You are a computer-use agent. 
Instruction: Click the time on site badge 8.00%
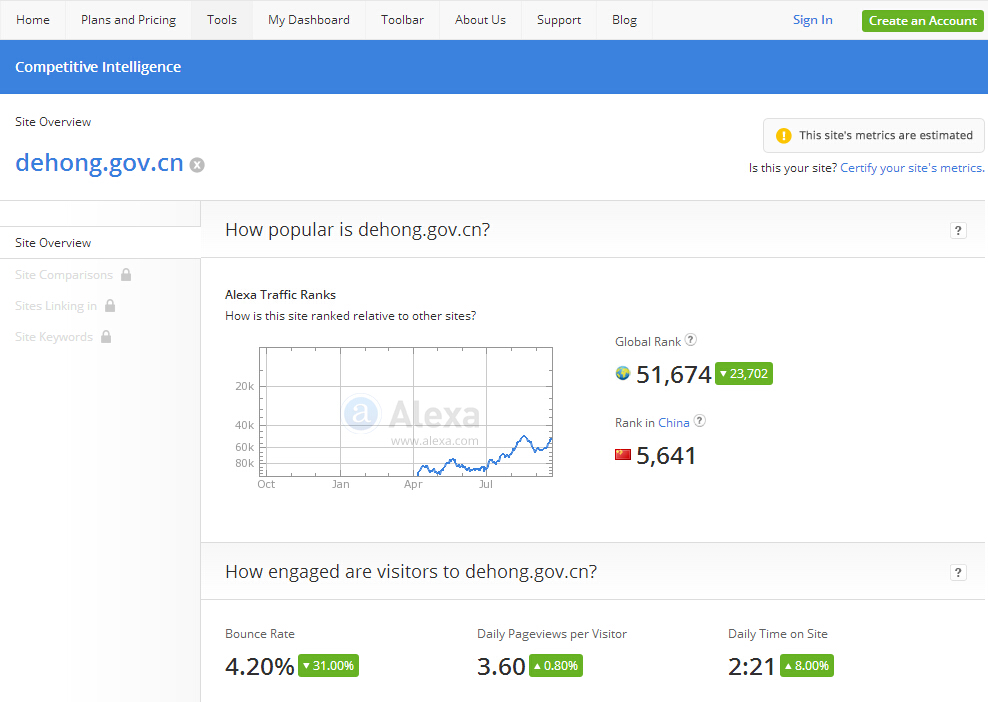[807, 665]
